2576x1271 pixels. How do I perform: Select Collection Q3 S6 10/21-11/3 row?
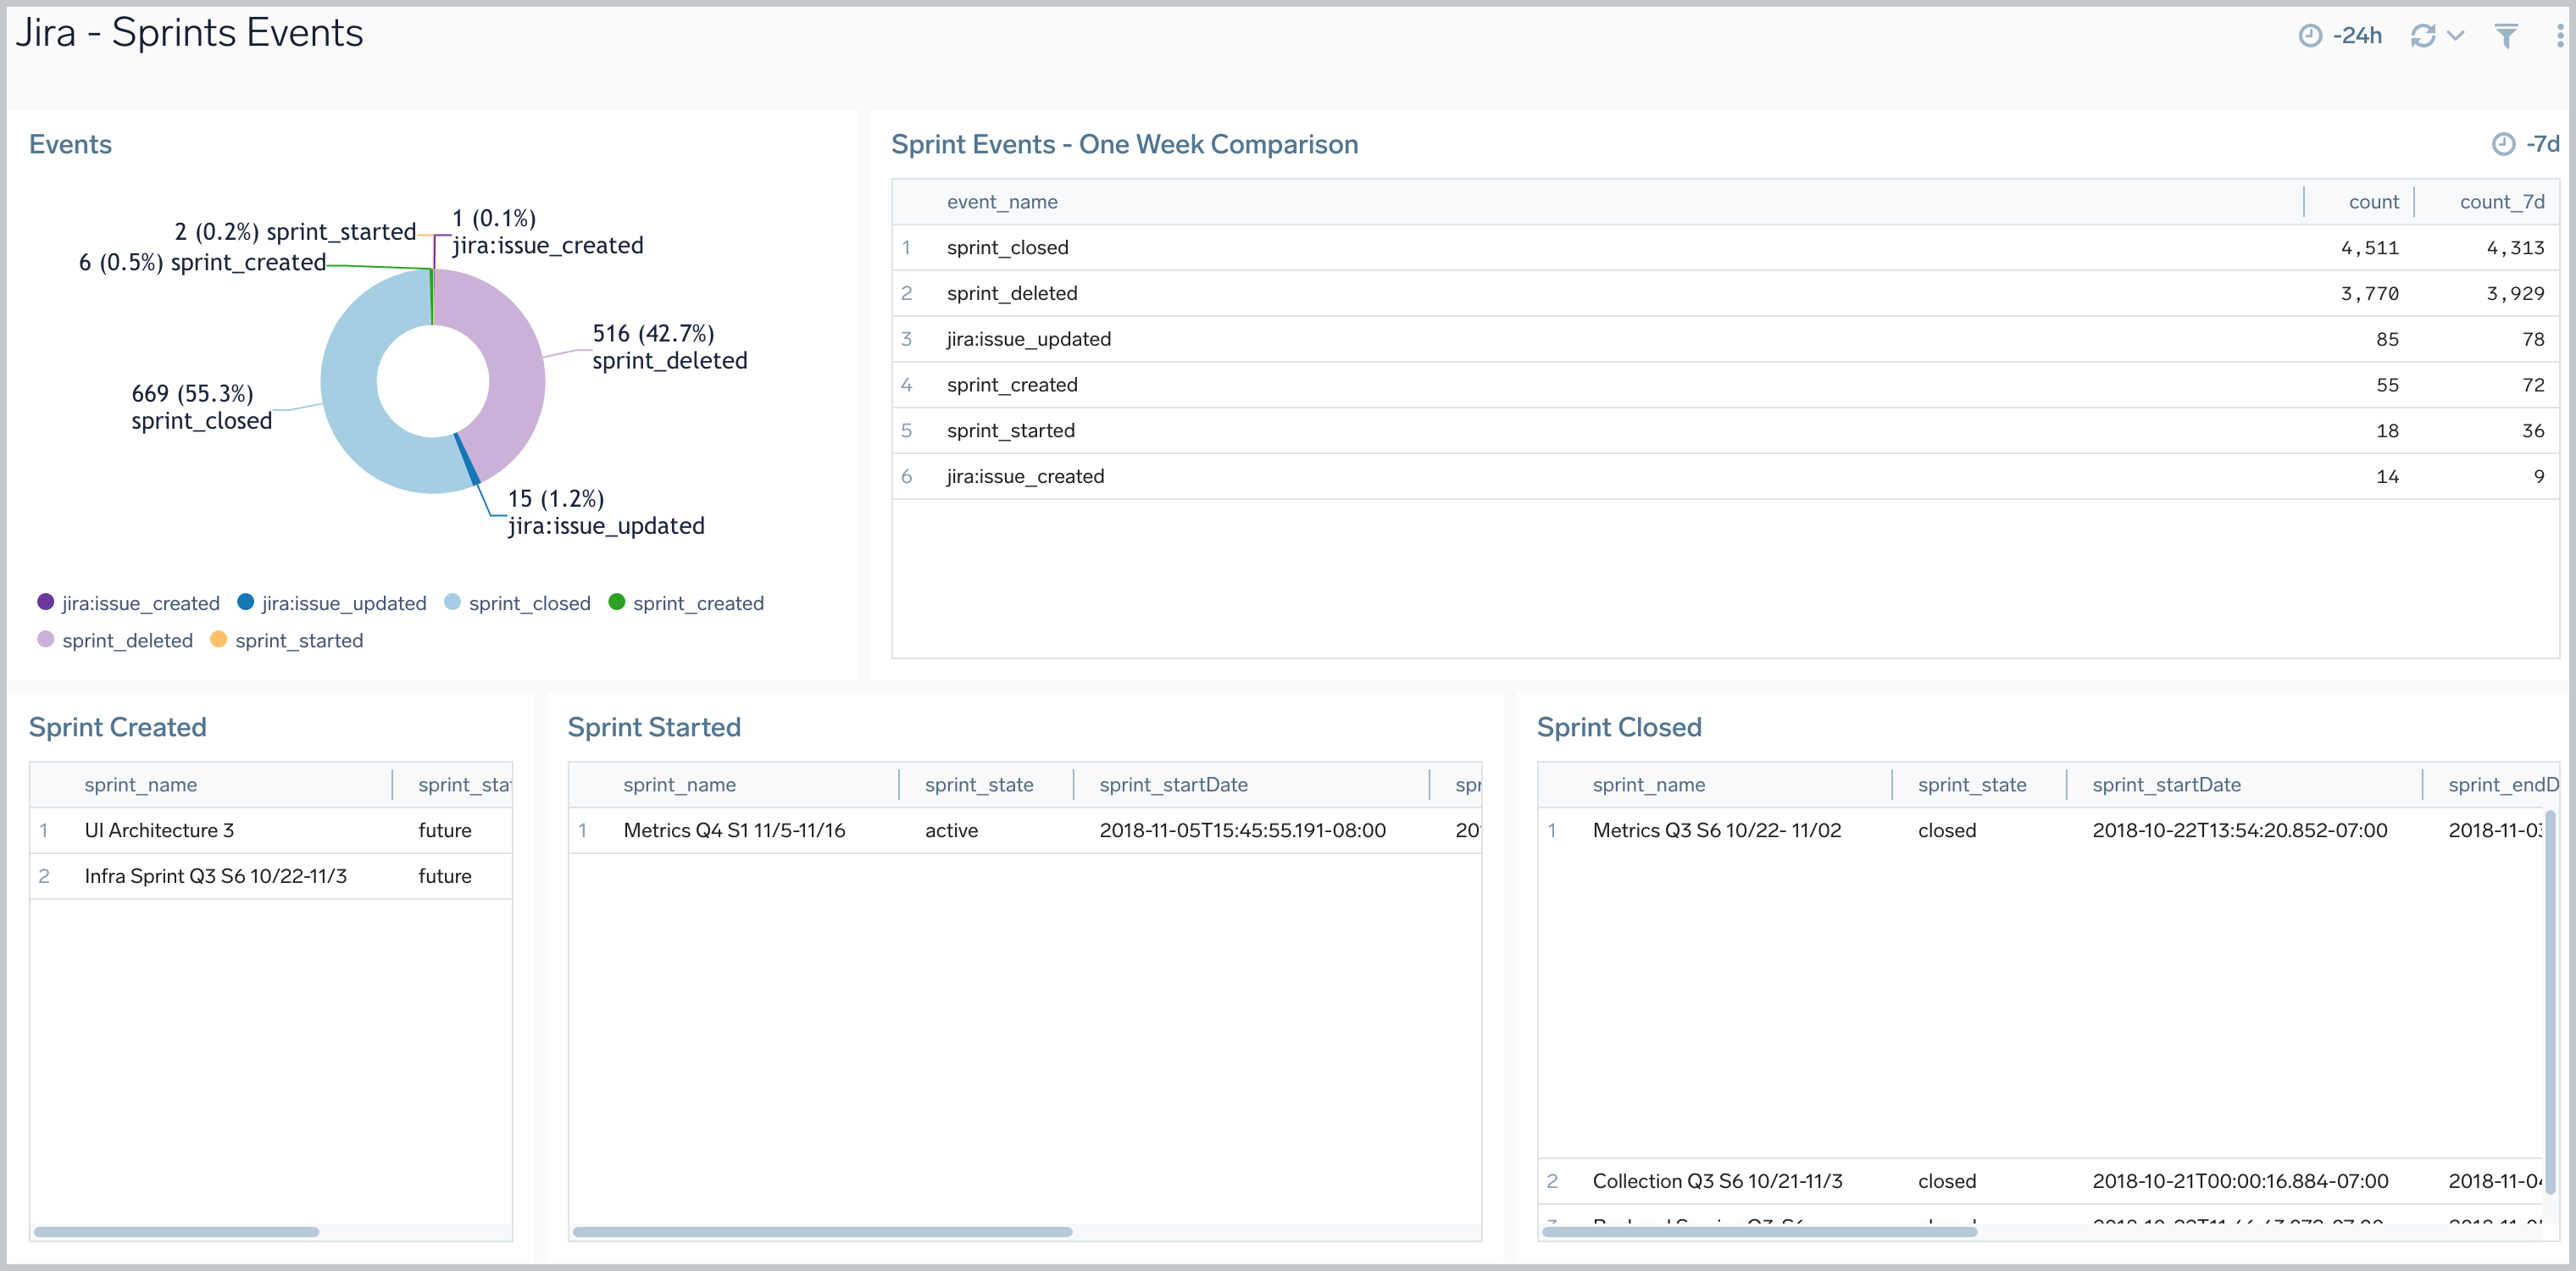pyautogui.click(x=2040, y=1181)
